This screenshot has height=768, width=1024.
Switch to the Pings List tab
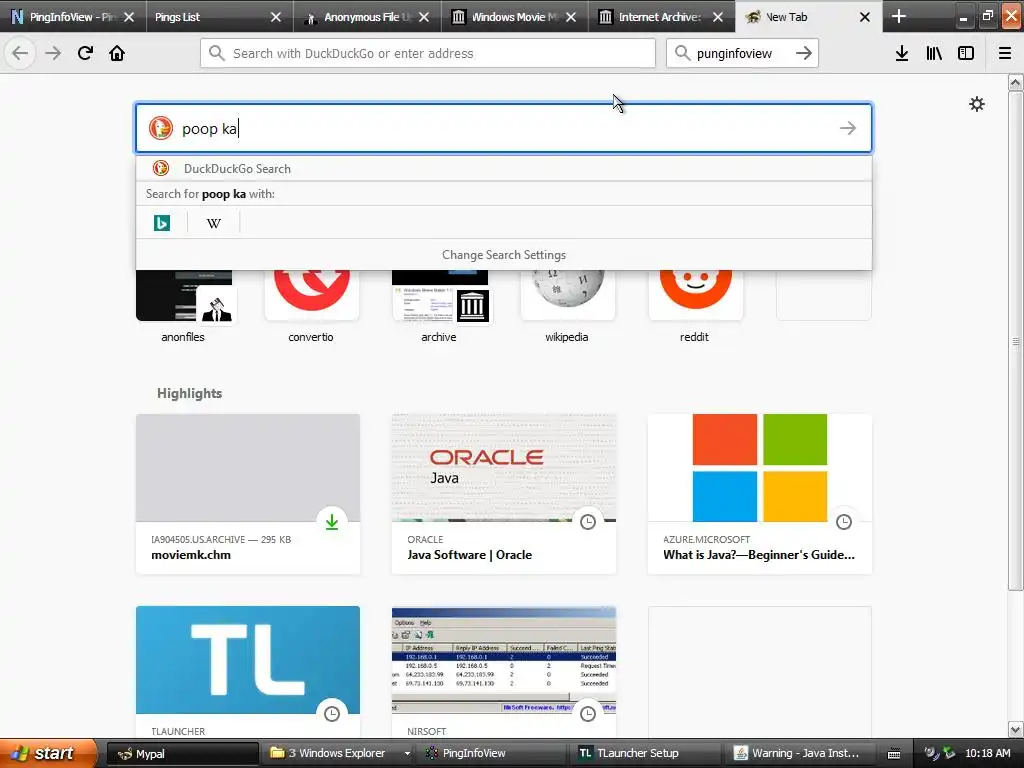209,17
